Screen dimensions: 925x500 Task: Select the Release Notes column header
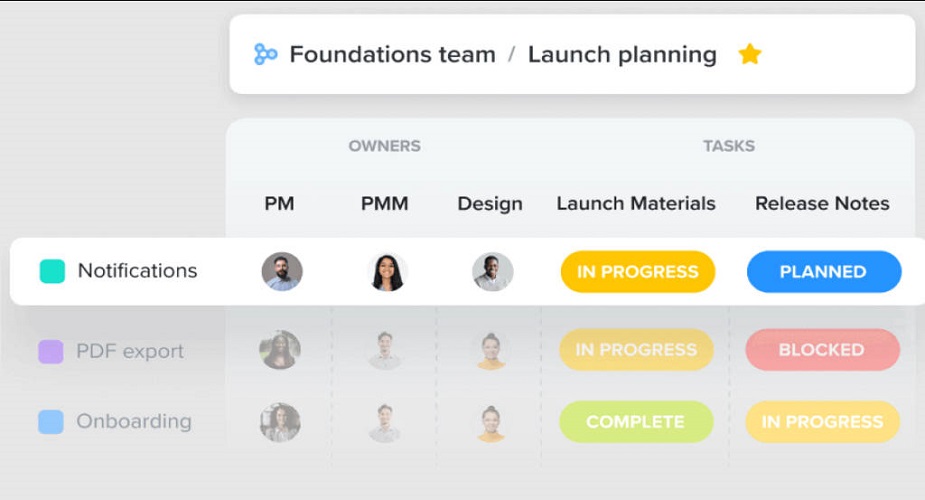coord(822,203)
